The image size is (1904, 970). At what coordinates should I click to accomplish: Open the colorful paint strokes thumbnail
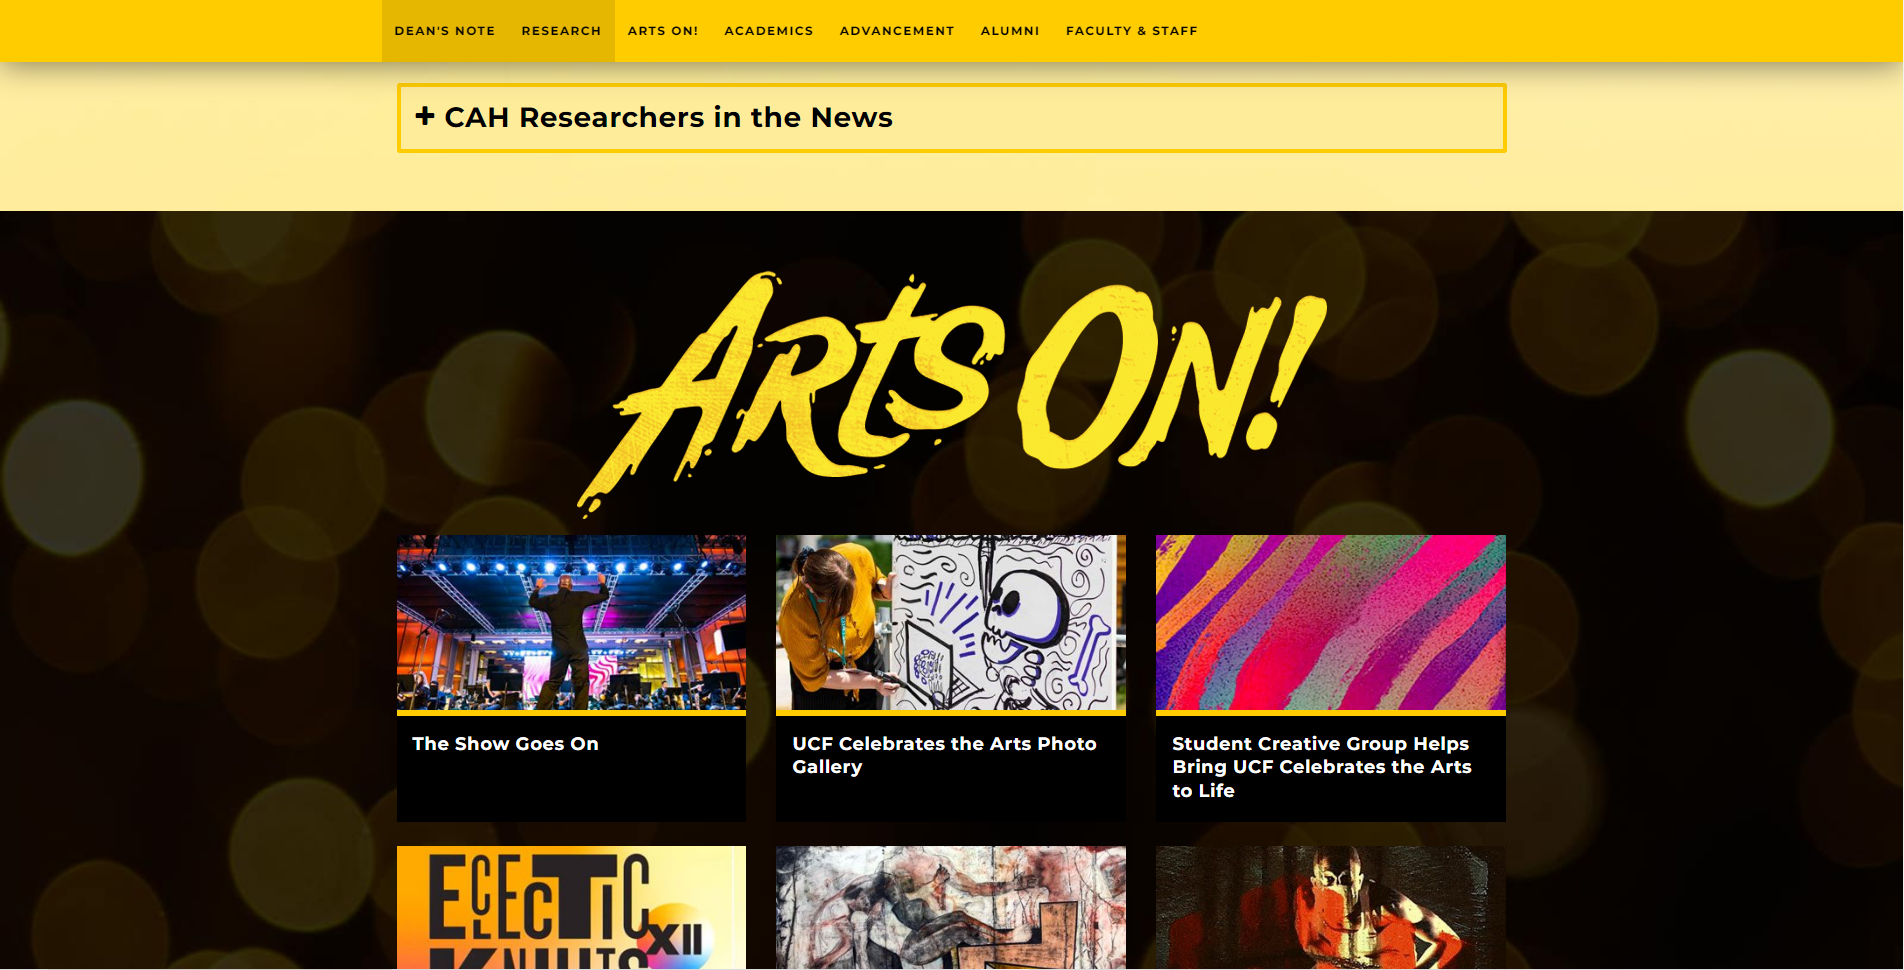1331,622
